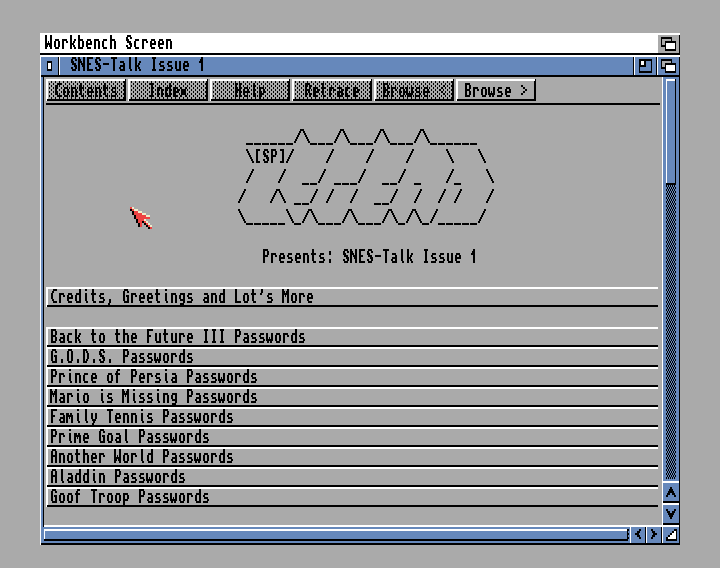
Task: Click the Retrace button
Action: click(x=332, y=90)
